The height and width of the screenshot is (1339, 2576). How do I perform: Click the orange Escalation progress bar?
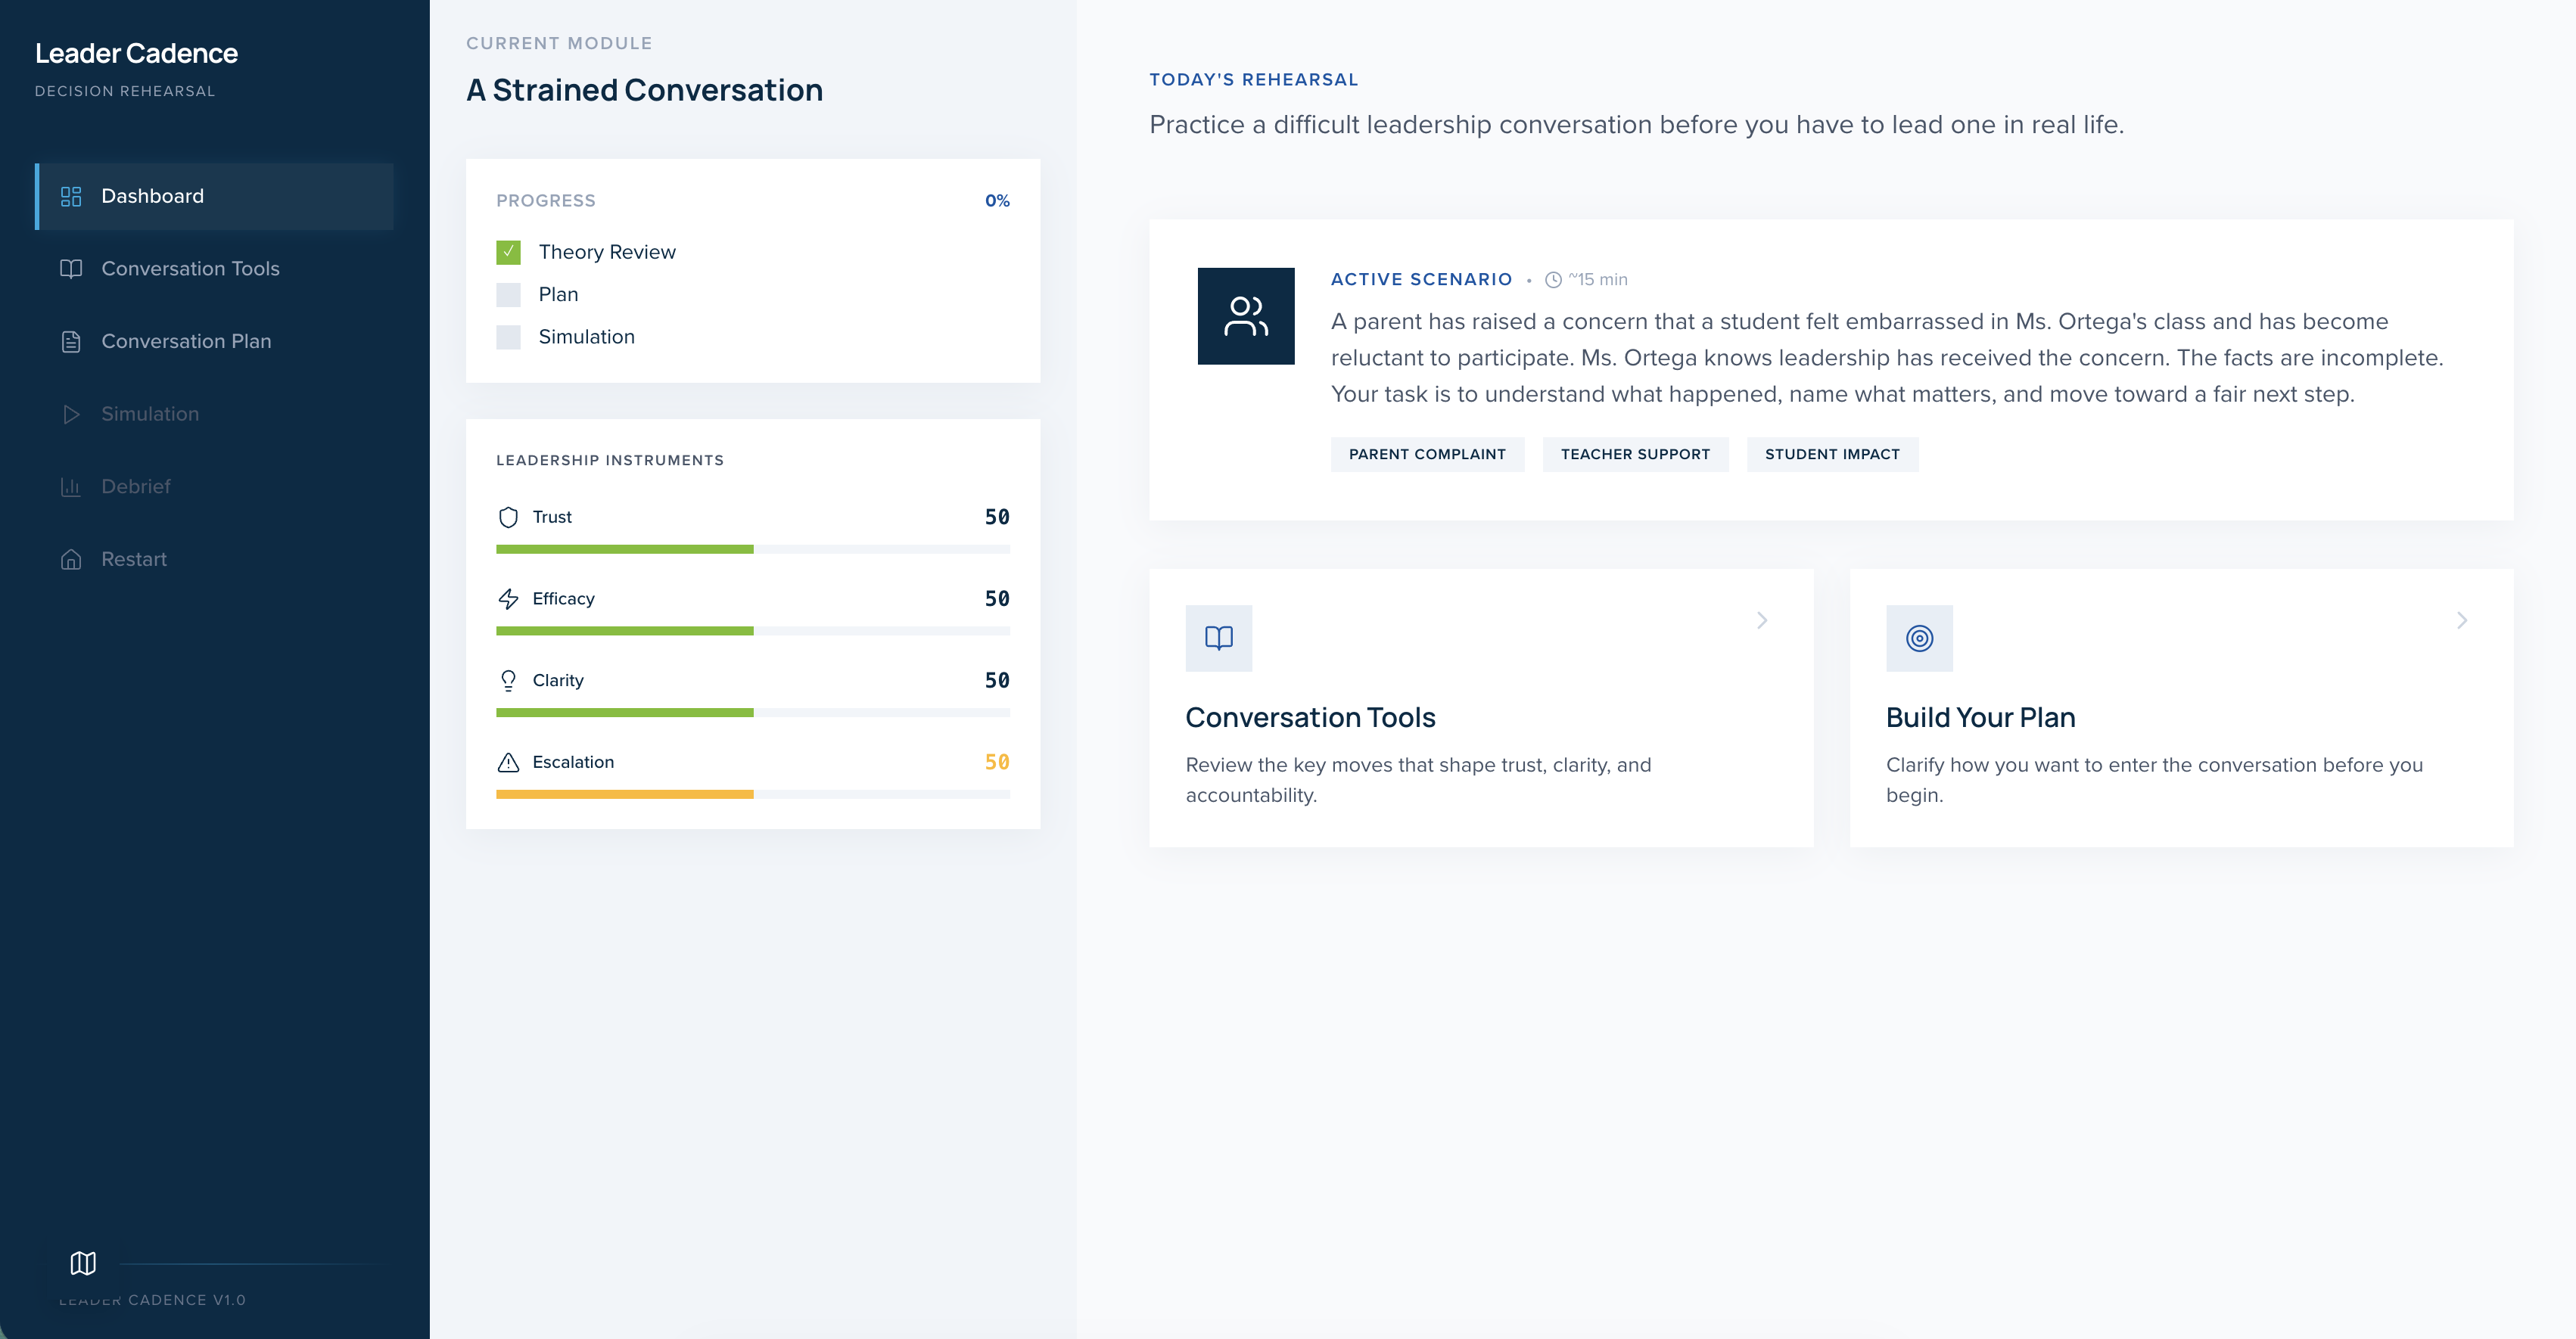(x=753, y=794)
